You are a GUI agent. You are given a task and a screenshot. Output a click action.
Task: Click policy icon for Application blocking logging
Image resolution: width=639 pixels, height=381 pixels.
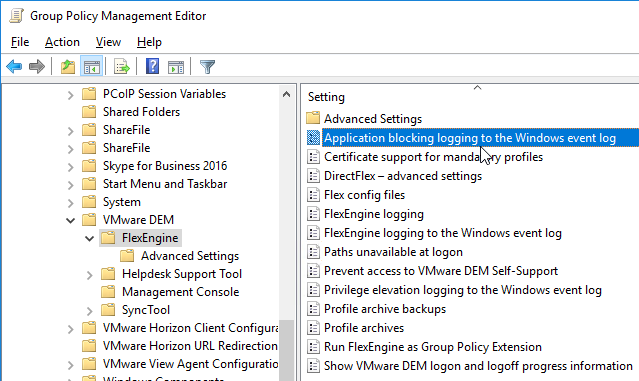click(x=313, y=138)
